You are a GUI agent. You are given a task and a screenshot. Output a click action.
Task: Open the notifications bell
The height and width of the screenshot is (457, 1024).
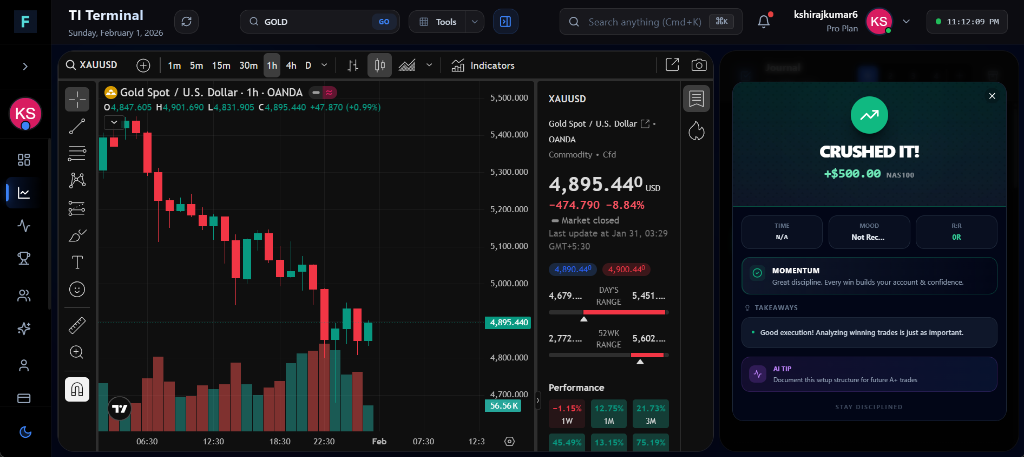(764, 21)
